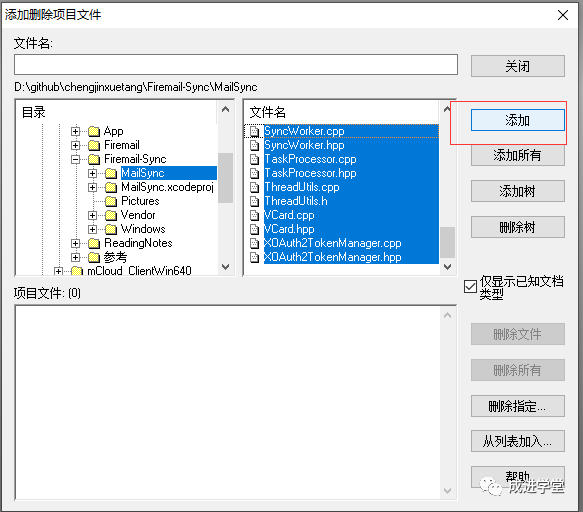Click the 删除树 button
Screen dimensions: 583x512
tap(518, 227)
